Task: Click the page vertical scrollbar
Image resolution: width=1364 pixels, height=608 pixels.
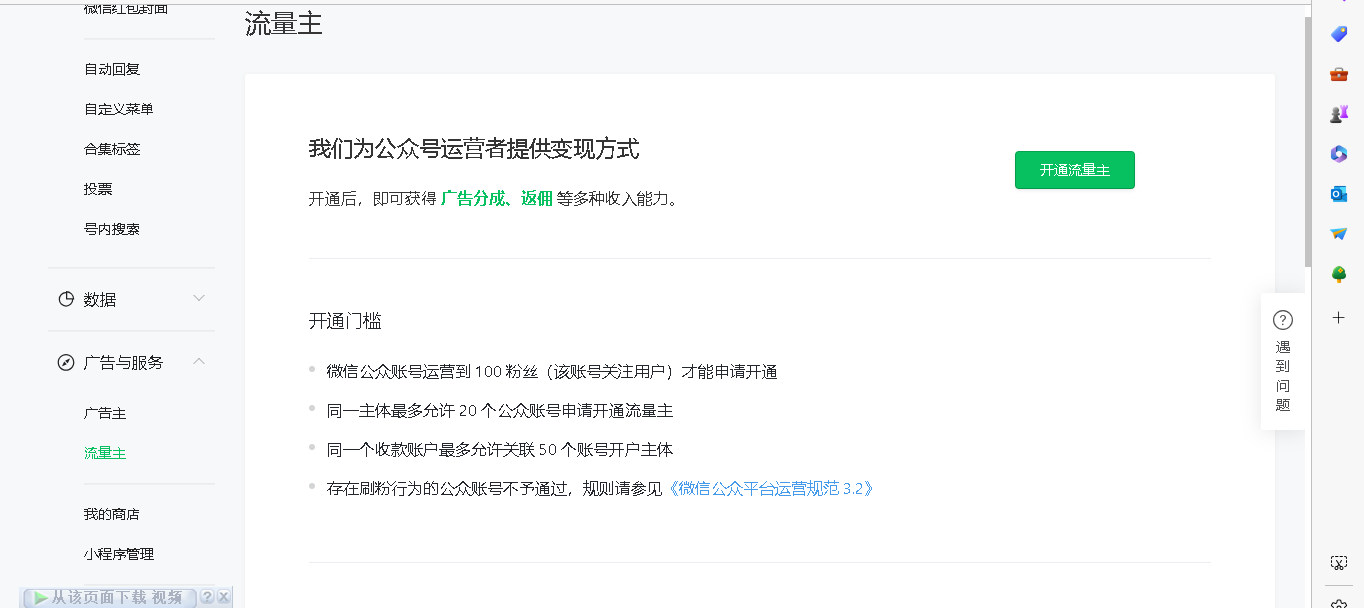Action: click(1308, 140)
